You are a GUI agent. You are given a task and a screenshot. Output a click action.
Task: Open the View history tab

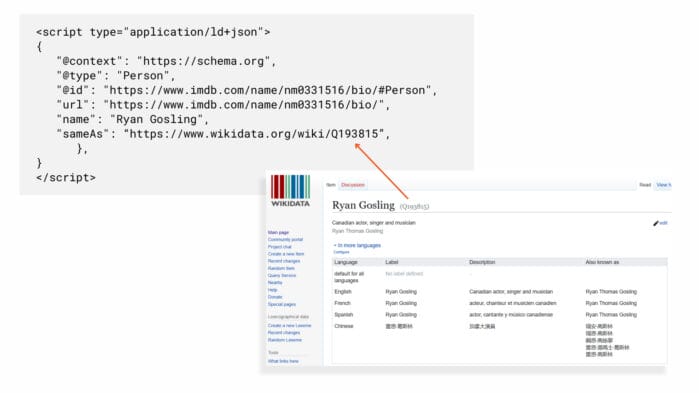663,185
